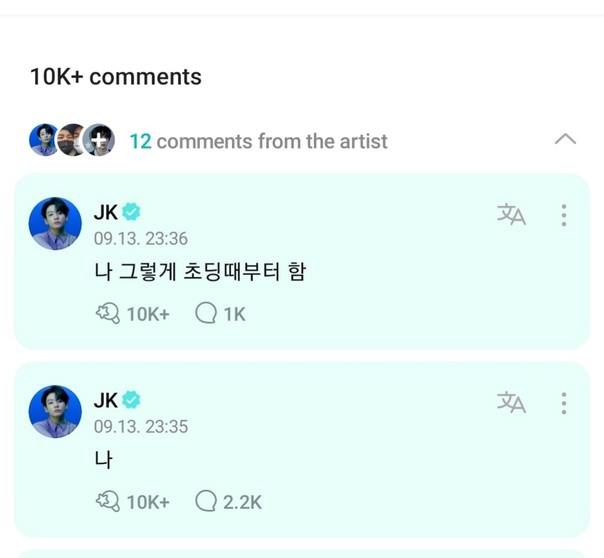This screenshot has width=604, height=558.
Task: Tap the JK username on first comment
Action: 106,212
